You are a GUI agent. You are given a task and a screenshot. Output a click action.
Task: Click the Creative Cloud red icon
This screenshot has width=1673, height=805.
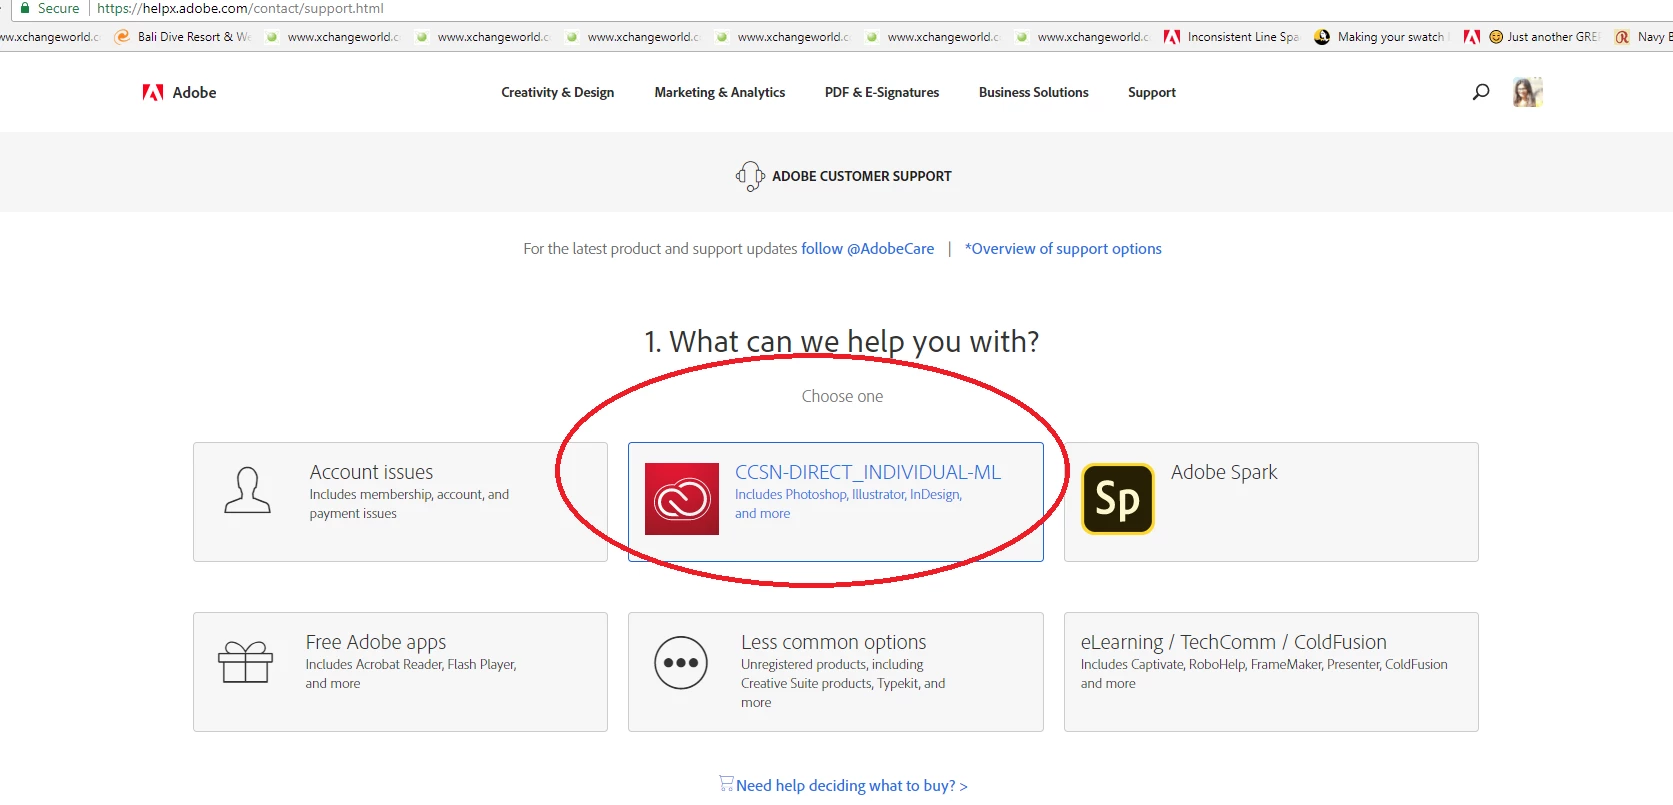coord(682,498)
